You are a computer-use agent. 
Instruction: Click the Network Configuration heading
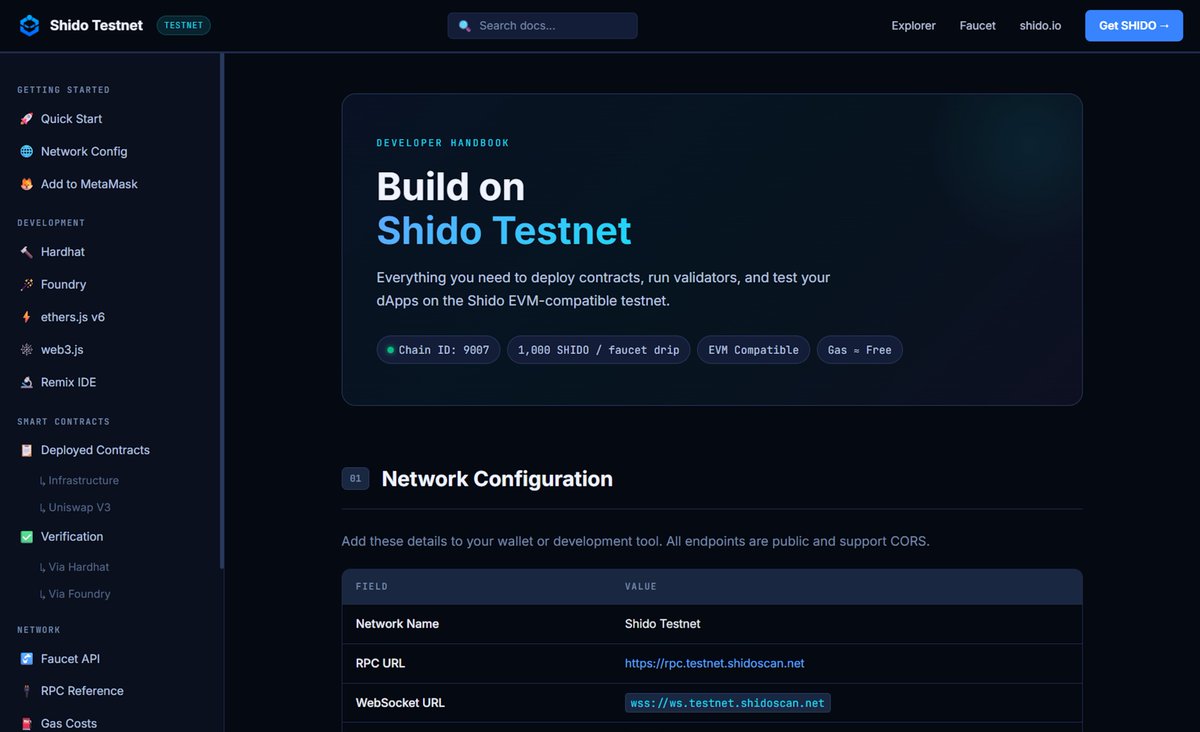497,479
